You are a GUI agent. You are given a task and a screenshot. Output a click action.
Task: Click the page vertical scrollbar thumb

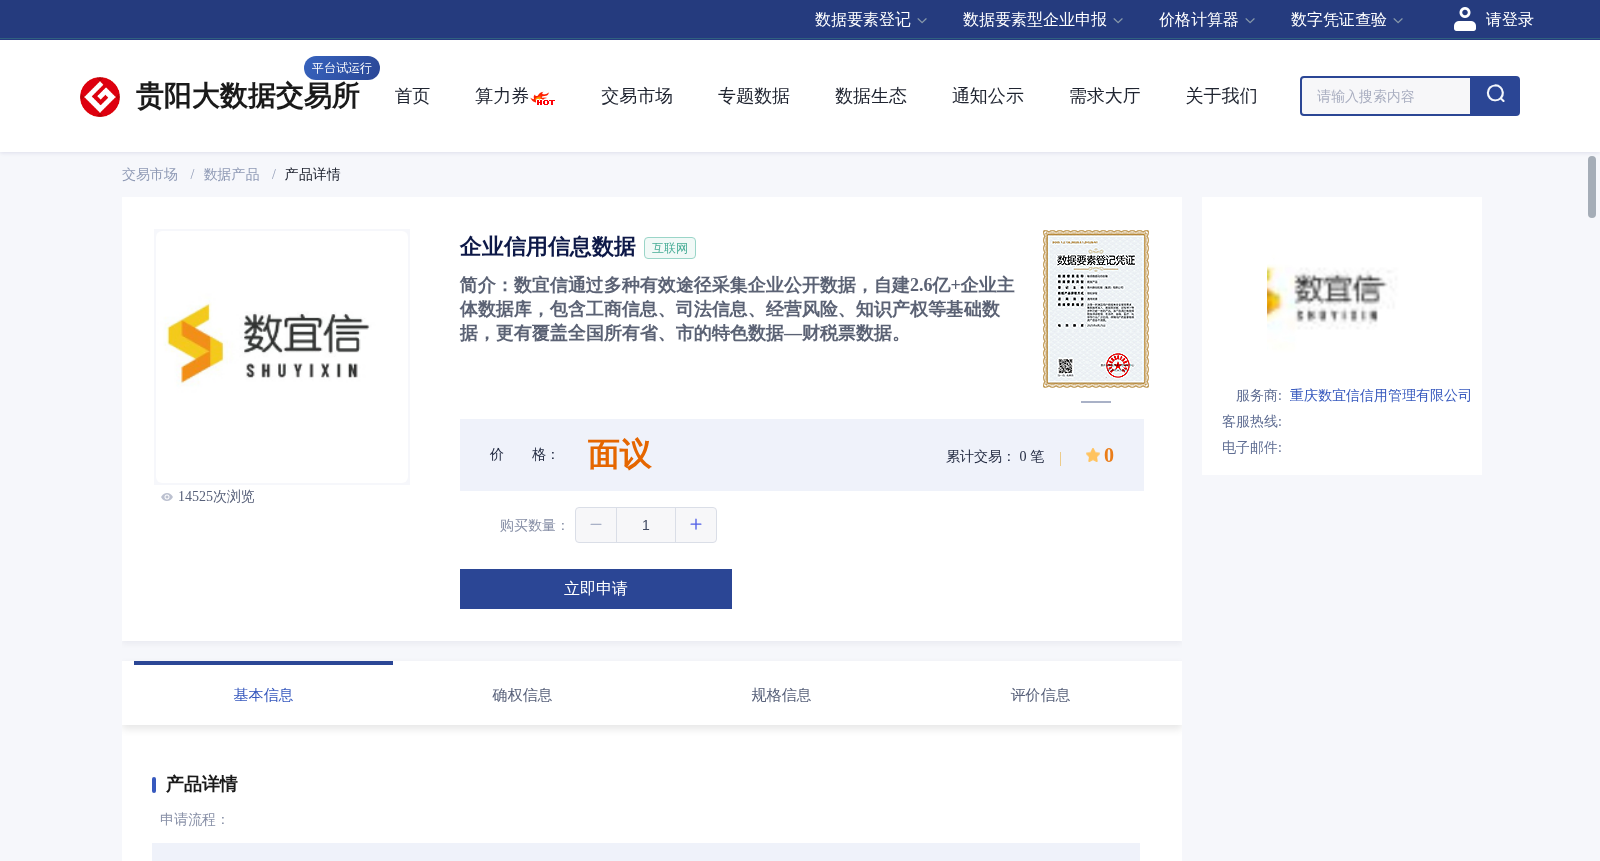[x=1592, y=187]
